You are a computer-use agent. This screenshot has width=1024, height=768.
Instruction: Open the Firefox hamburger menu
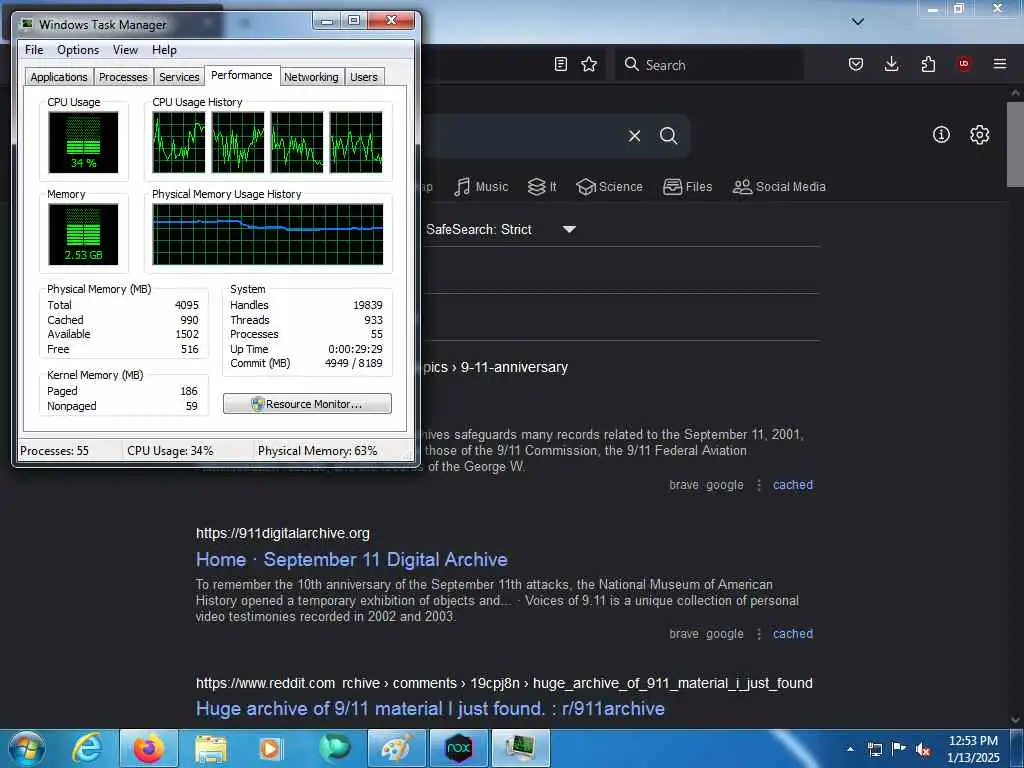pos(1000,64)
